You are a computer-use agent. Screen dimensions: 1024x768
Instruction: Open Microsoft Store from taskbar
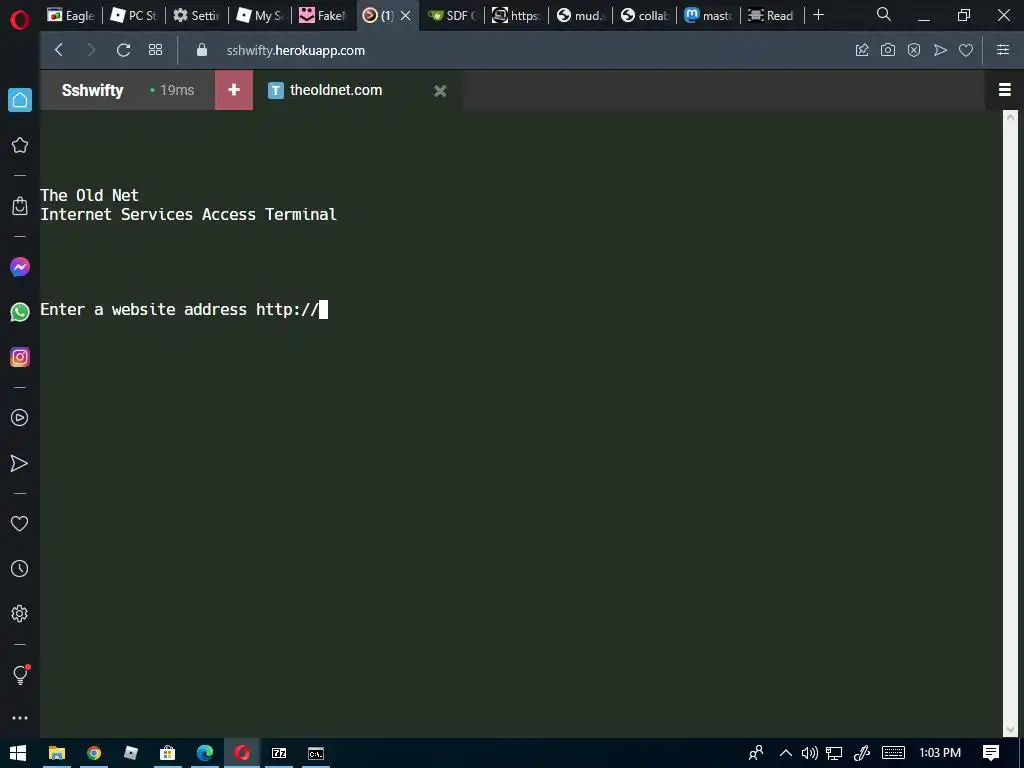(168, 753)
